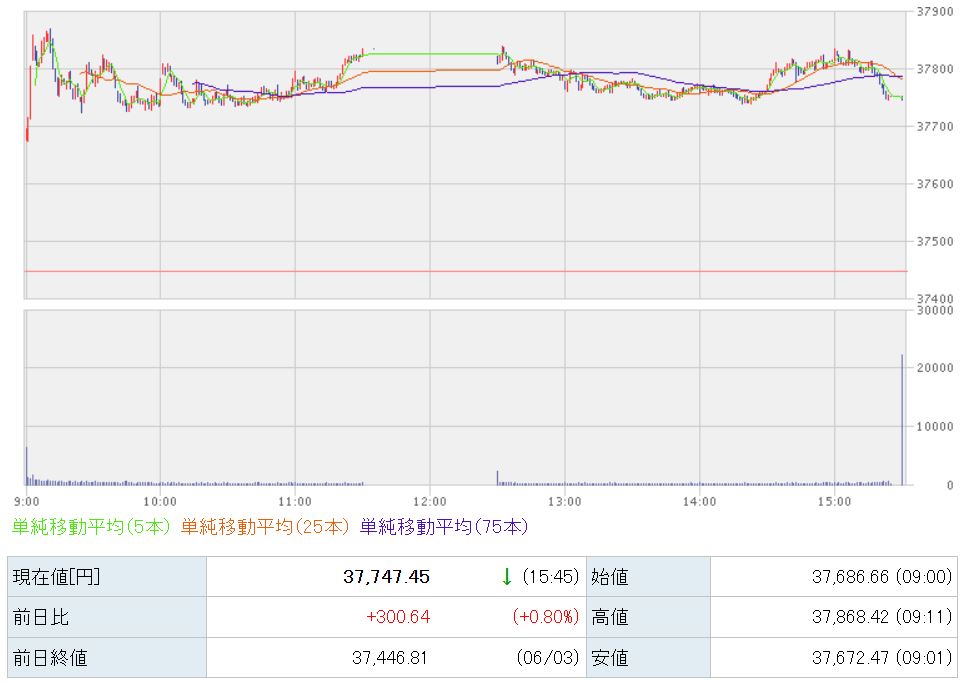Click the opening volume bar at 9:00
This screenshot has width=962, height=685.
[26, 466]
